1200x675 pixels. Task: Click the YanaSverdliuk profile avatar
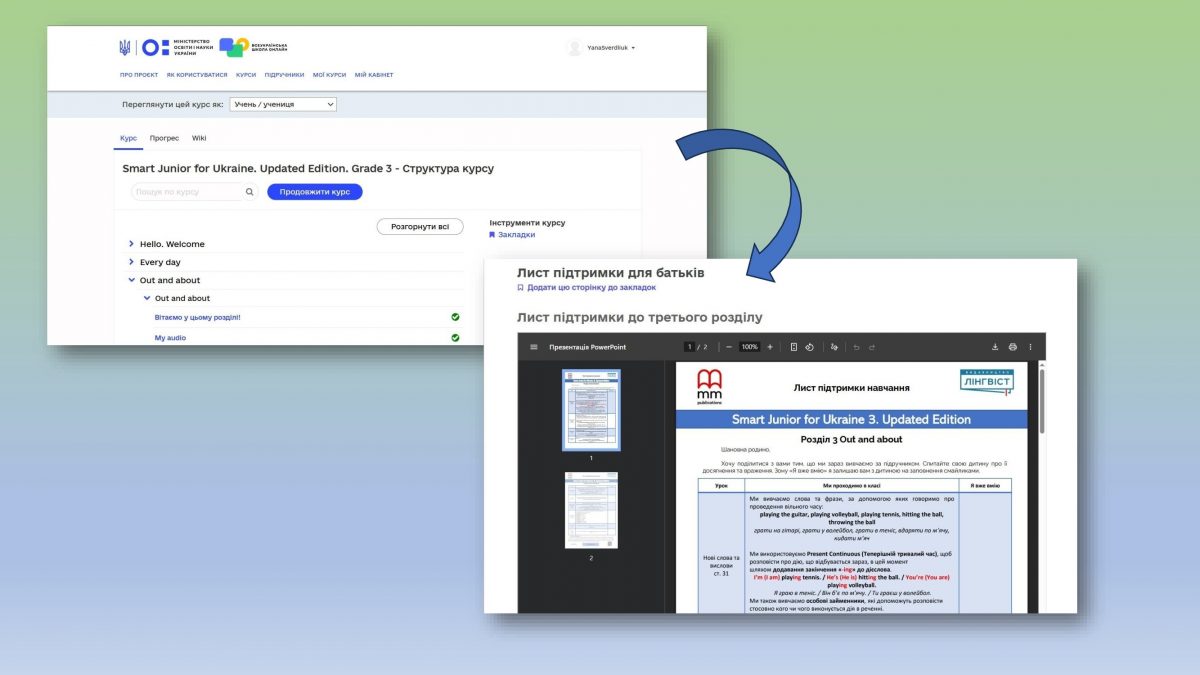coord(574,47)
